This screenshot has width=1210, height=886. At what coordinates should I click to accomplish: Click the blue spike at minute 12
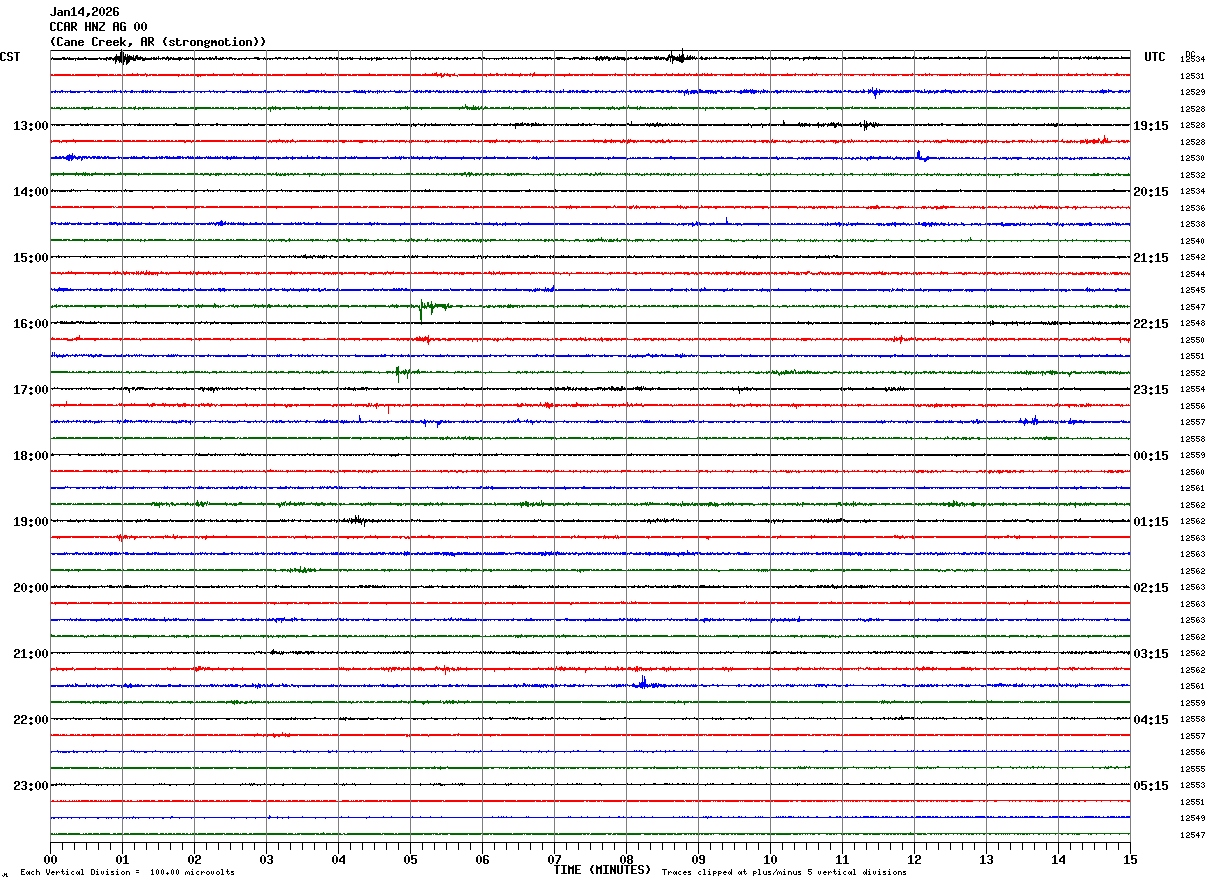[x=920, y=155]
